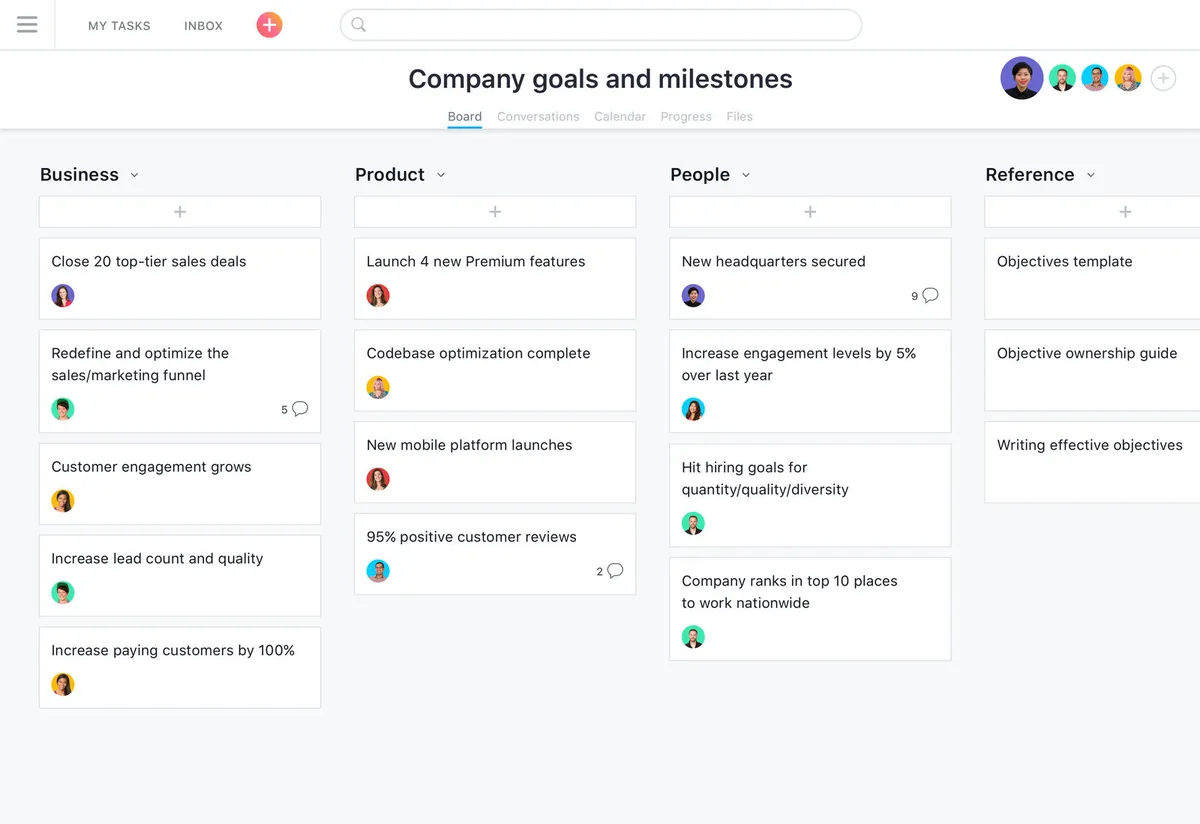The width and height of the screenshot is (1200, 824).
Task: Click the magnifier icon in search bar
Action: (359, 25)
